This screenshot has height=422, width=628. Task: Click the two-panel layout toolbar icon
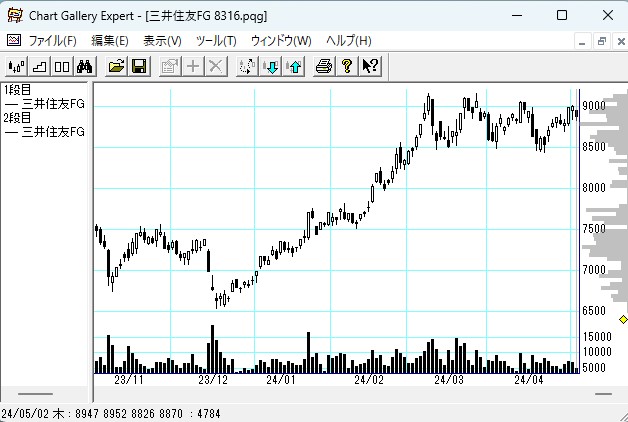pos(62,66)
